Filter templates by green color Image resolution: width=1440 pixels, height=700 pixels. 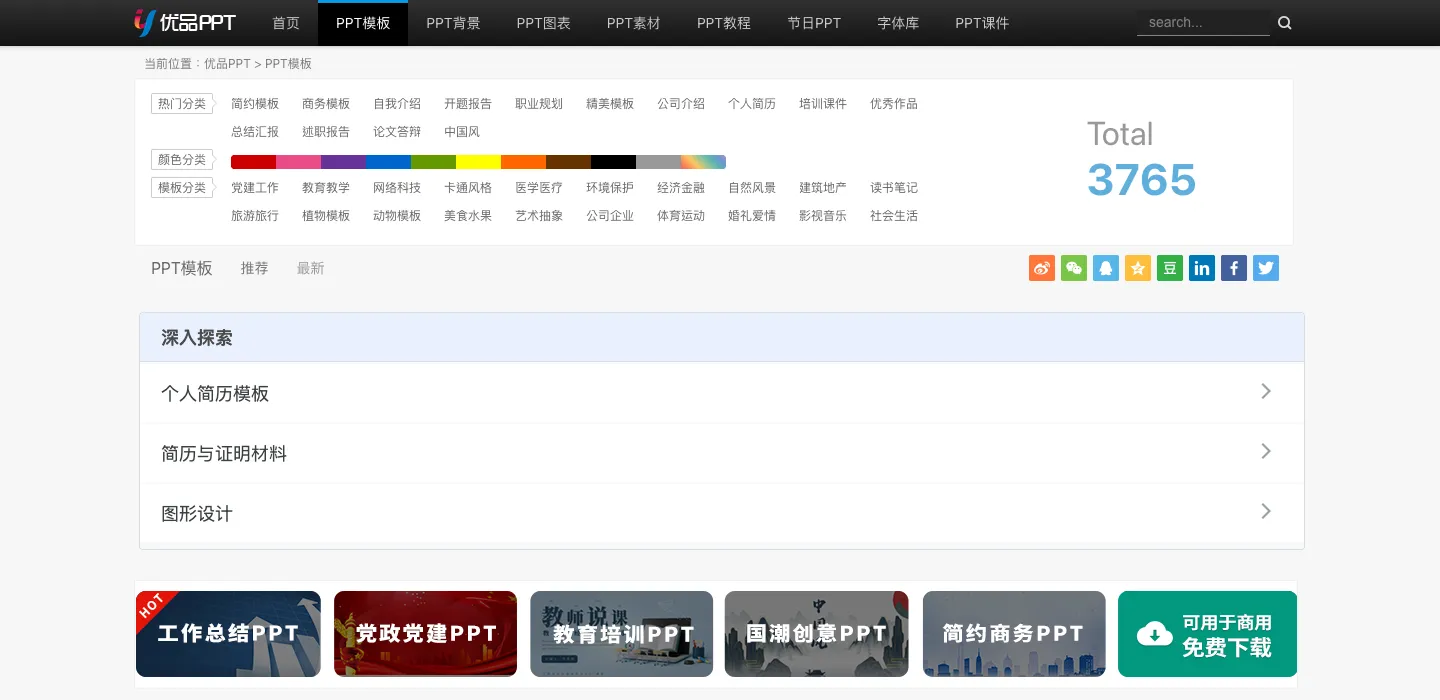pyautogui.click(x=433, y=162)
